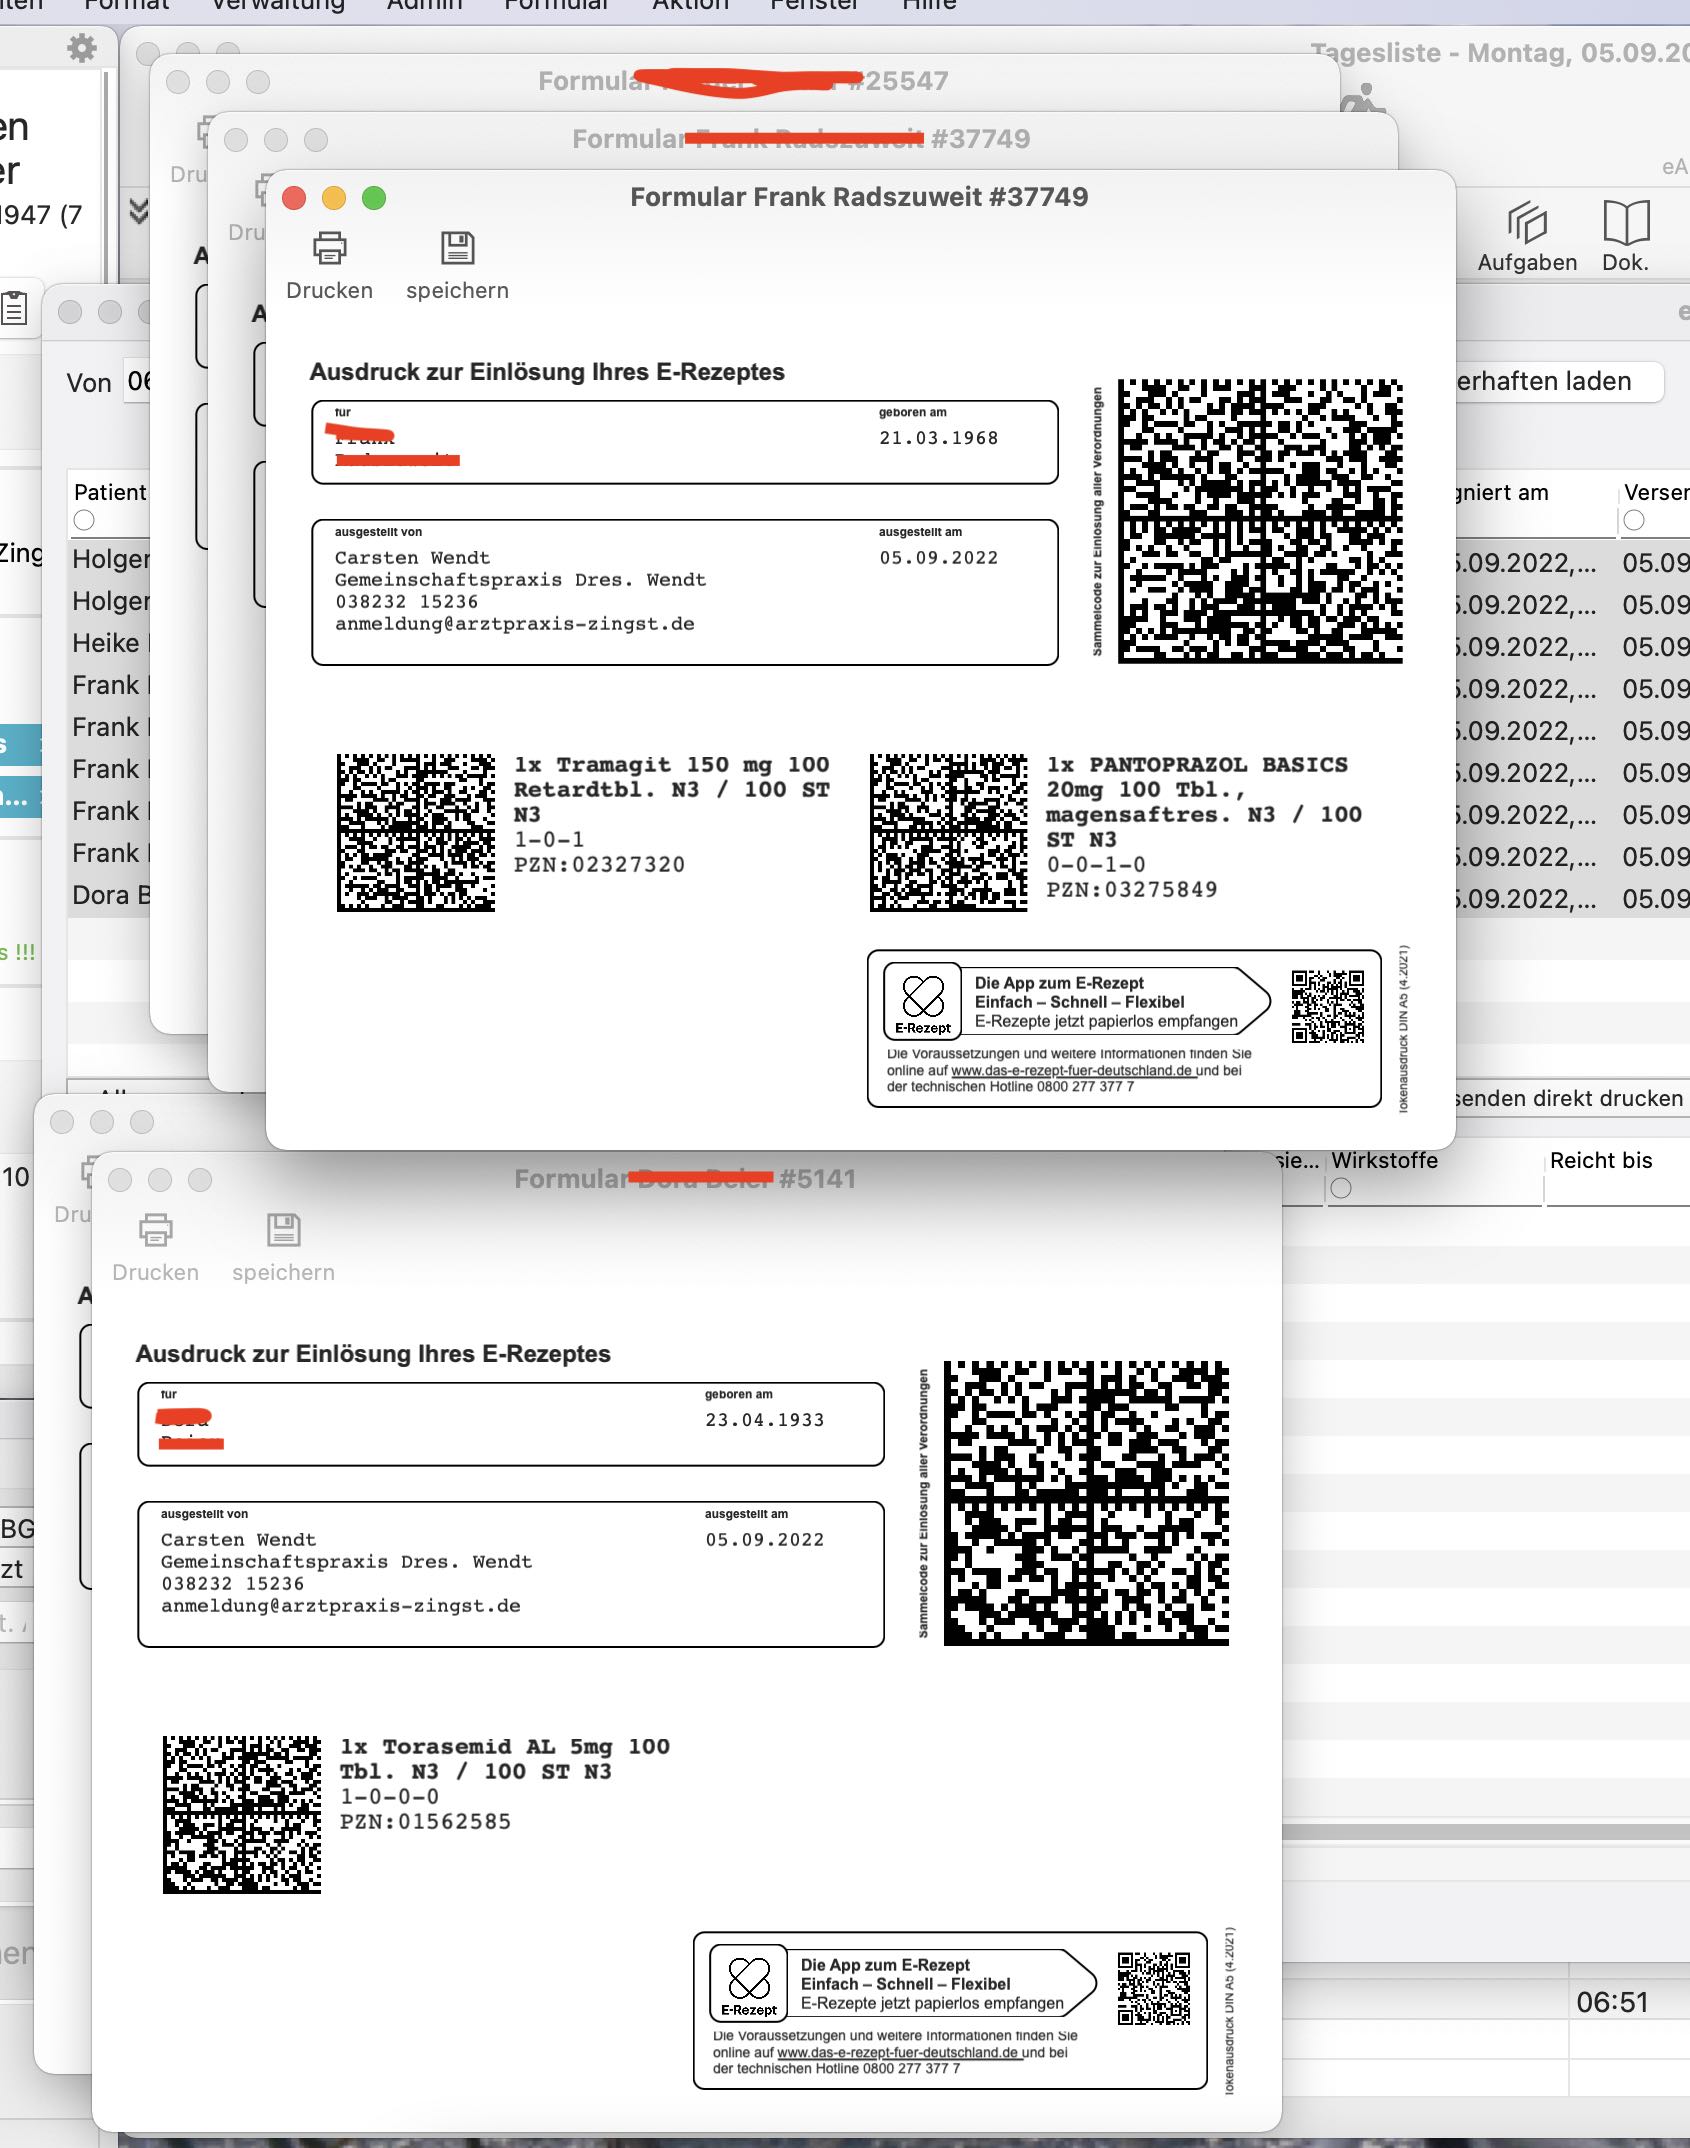
Task: Bring Formular #25547 window to front
Action: pos(743,81)
